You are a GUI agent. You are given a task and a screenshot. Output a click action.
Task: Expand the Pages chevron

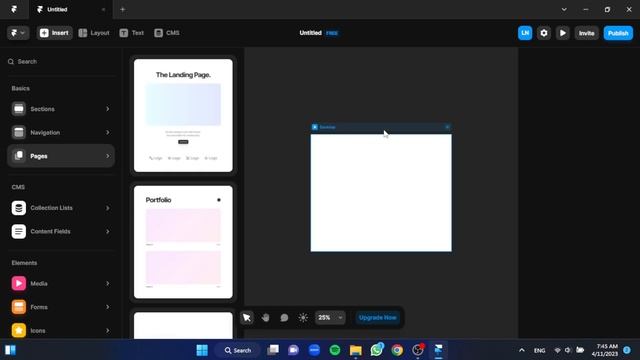[108, 156]
